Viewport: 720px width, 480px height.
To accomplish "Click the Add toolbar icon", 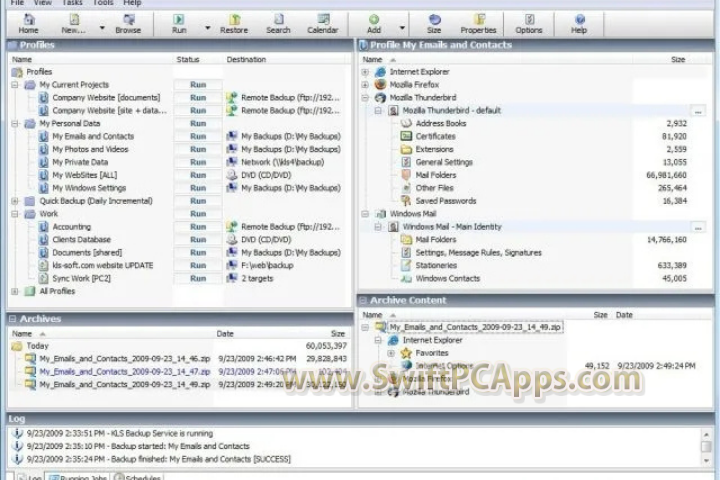I will pyautogui.click(x=374, y=24).
